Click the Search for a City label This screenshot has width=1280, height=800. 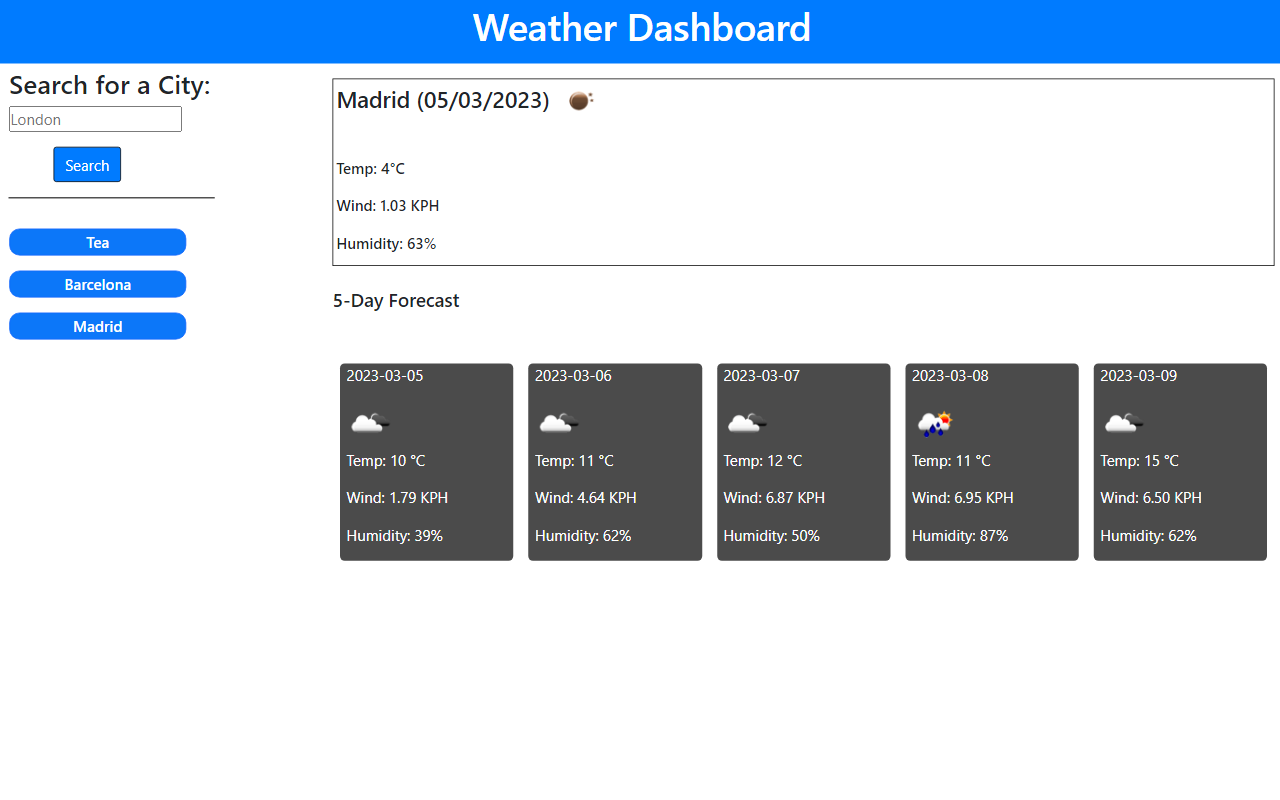click(x=110, y=86)
